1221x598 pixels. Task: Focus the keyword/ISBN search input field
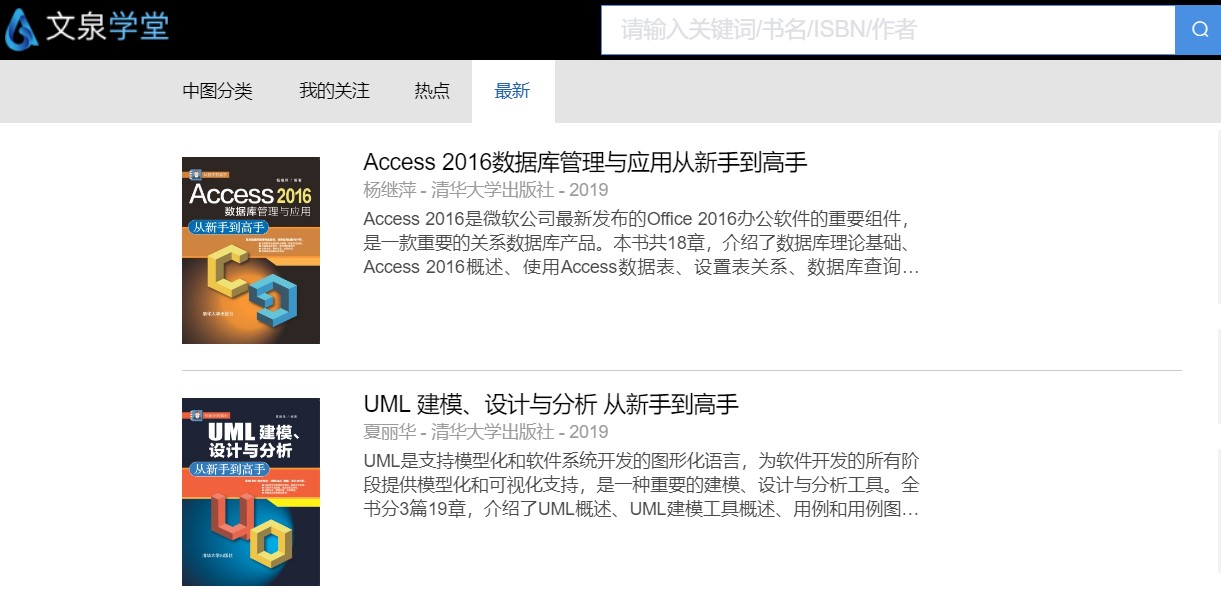point(888,30)
